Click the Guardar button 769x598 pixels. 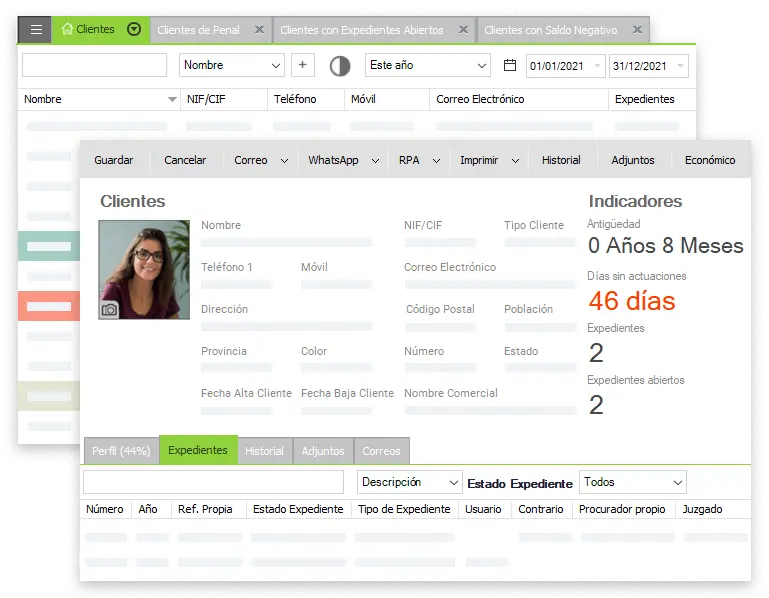click(x=114, y=160)
